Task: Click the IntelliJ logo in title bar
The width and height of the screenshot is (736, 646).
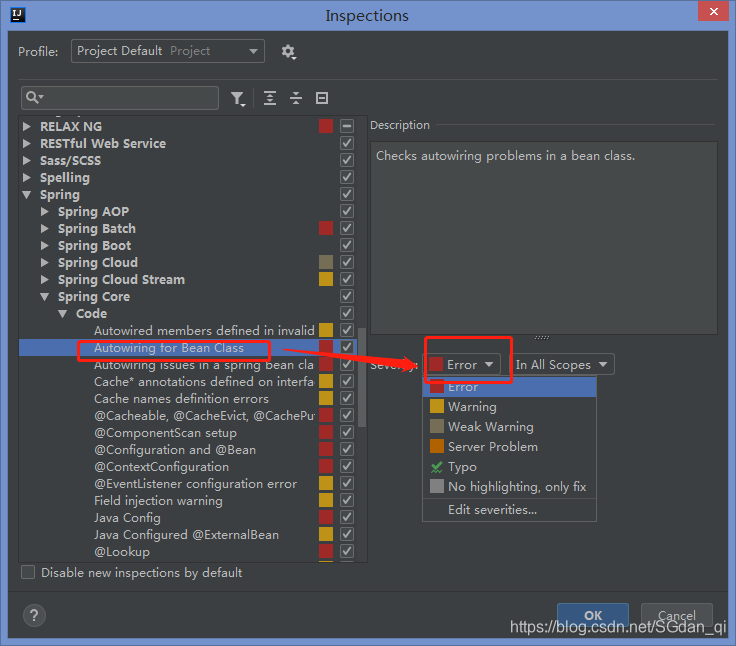Action: (x=17, y=15)
